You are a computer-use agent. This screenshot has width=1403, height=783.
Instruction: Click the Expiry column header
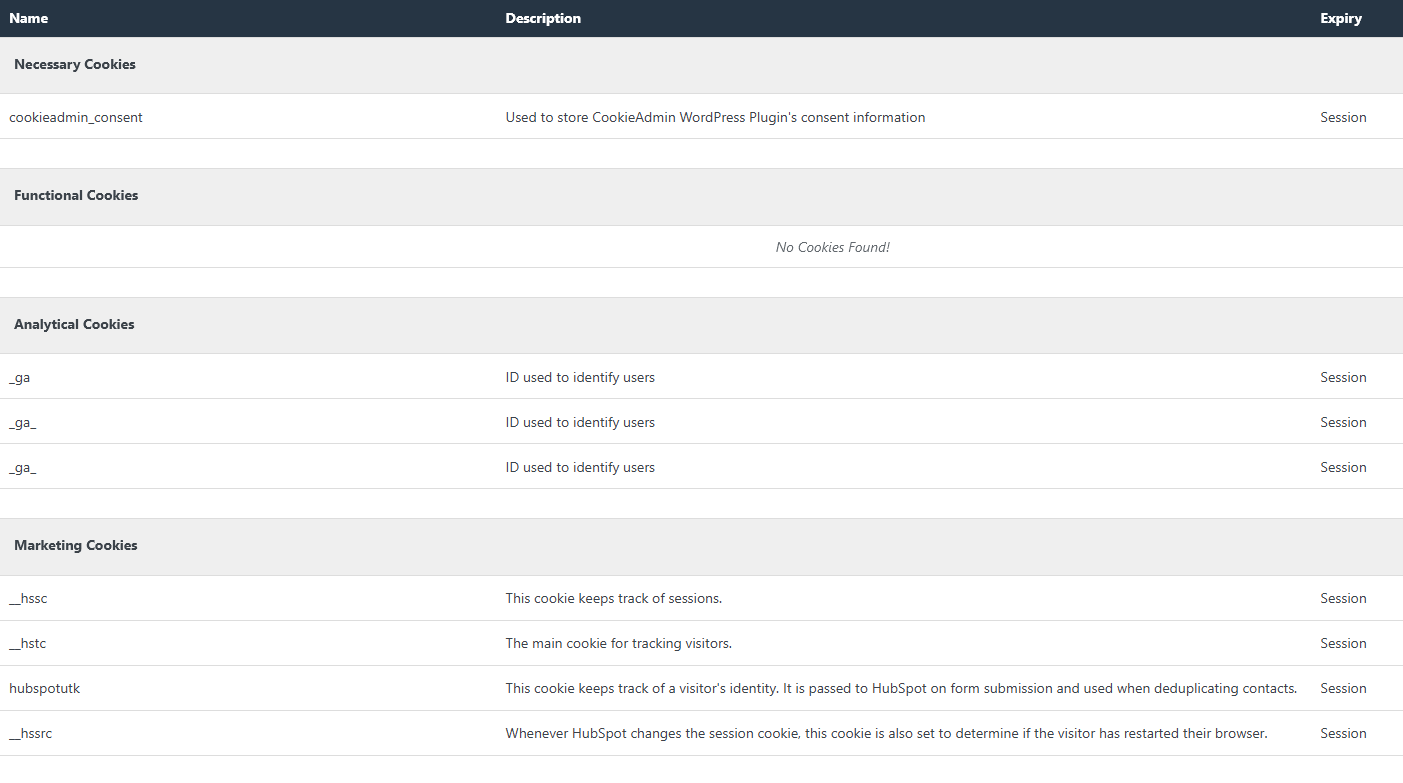click(1341, 18)
